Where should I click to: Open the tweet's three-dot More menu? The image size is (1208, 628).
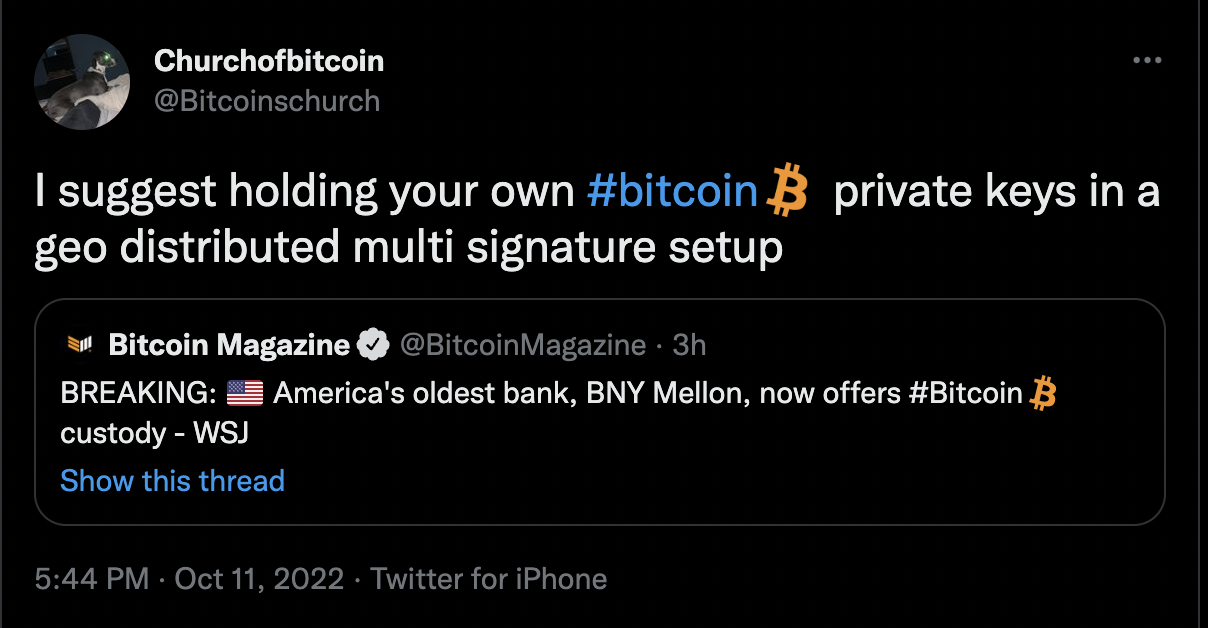click(1147, 61)
